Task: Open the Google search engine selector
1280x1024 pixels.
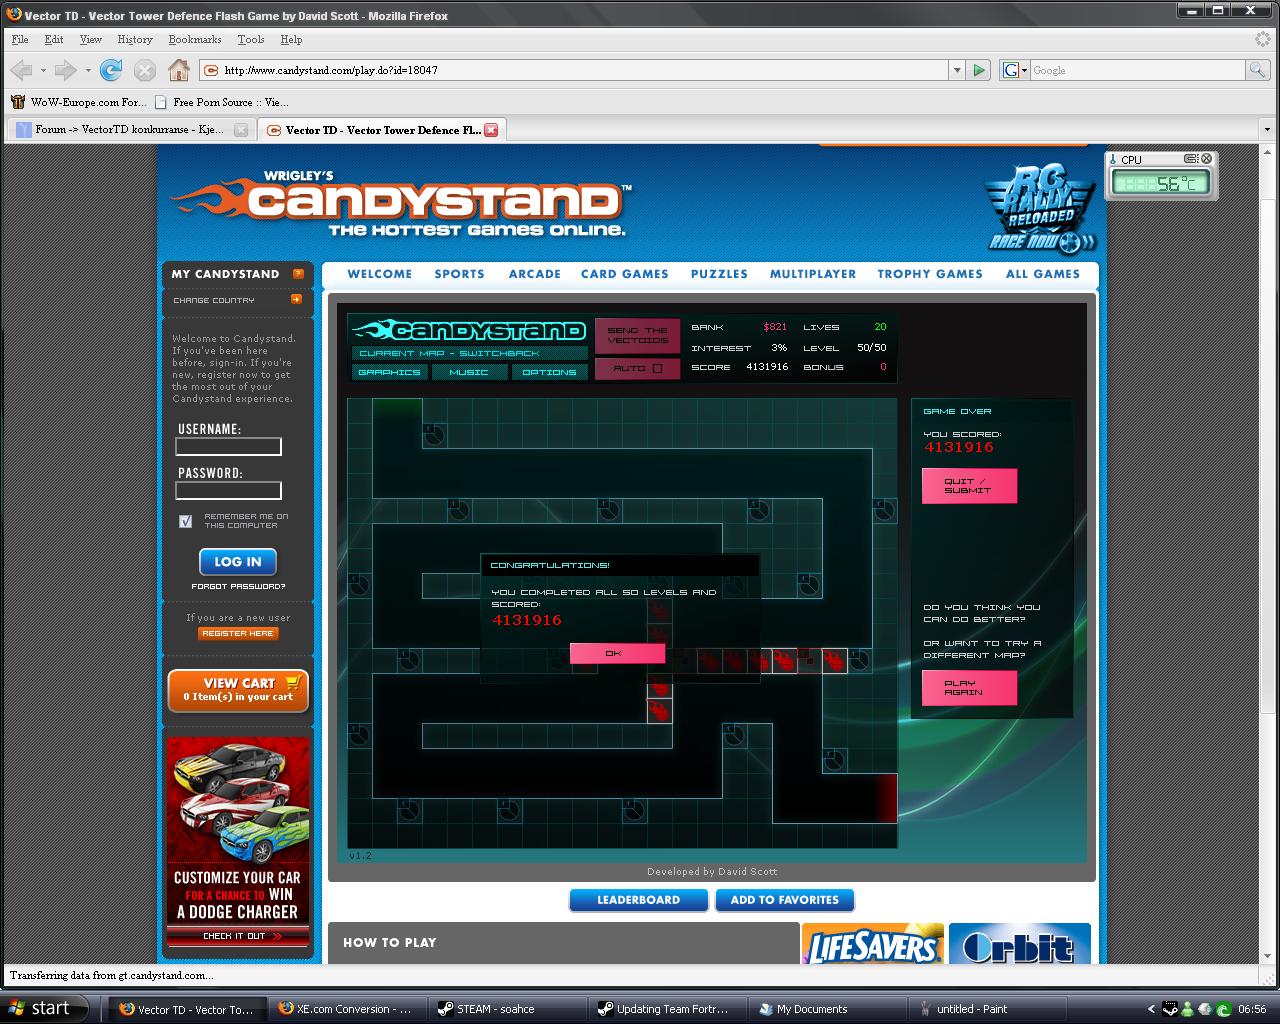Action: tap(1014, 70)
